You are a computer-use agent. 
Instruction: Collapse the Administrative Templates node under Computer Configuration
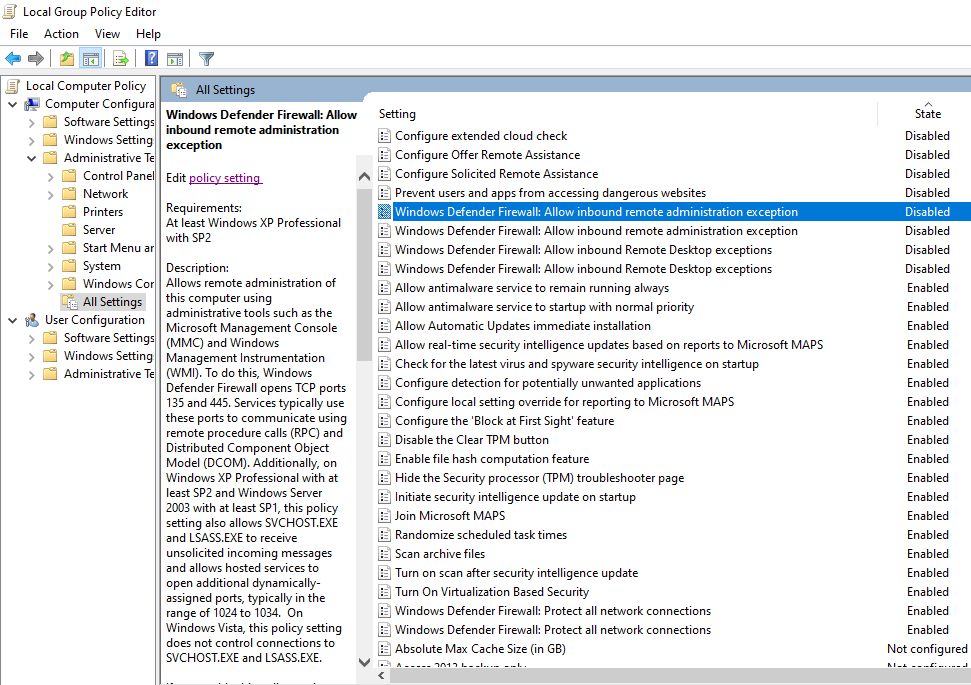(32, 159)
